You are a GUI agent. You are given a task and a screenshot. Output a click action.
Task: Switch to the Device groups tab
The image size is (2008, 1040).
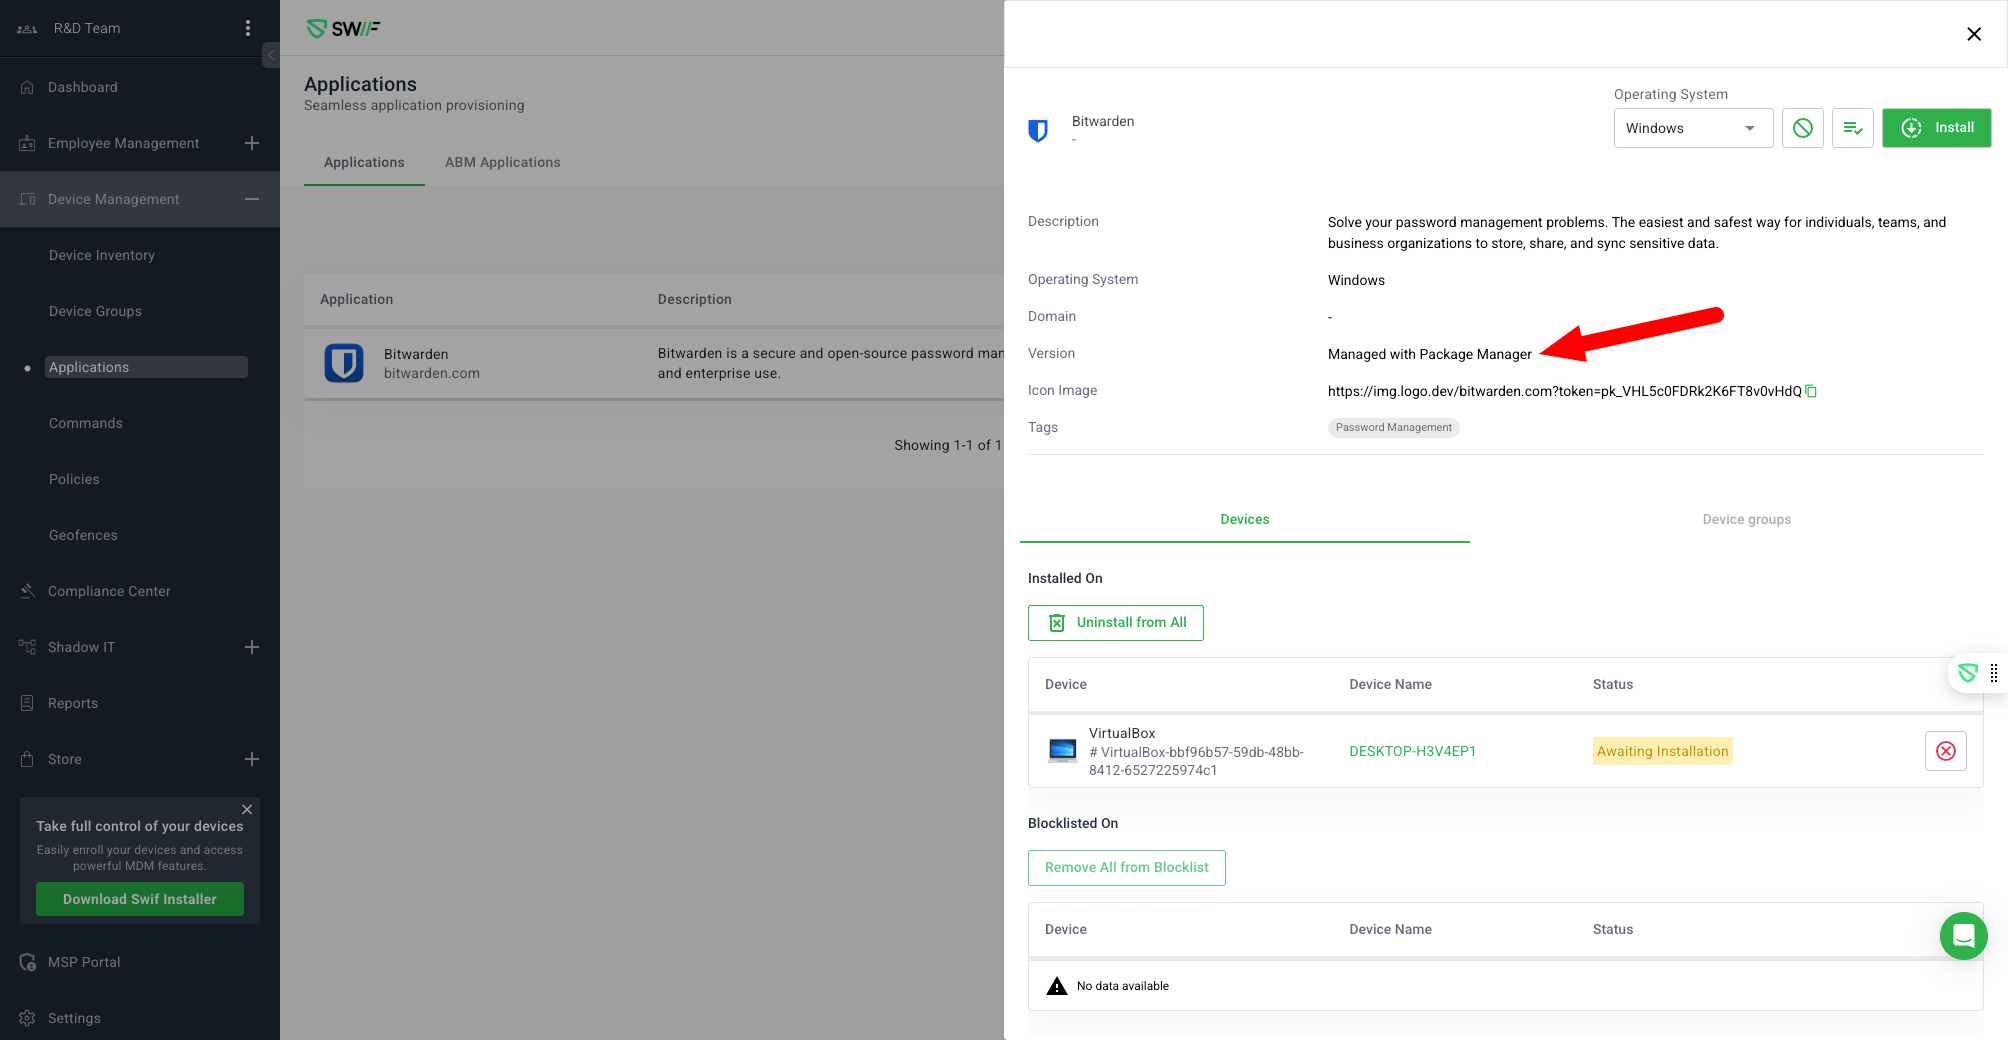point(1746,519)
